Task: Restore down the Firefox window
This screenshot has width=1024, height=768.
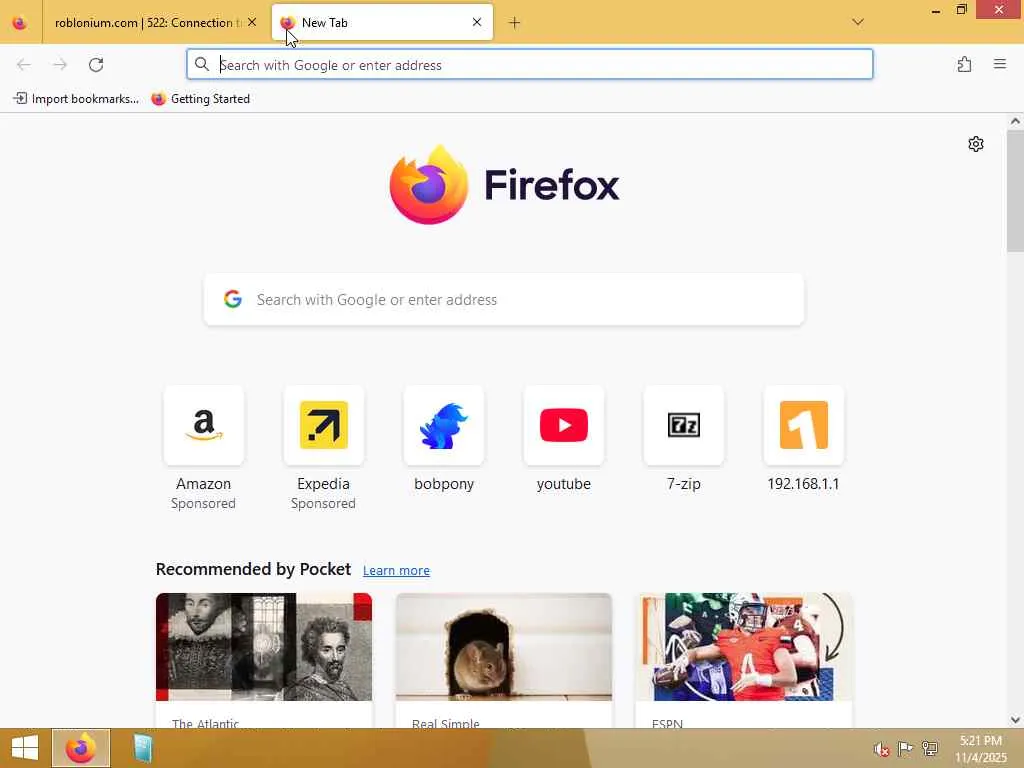Action: tap(961, 10)
